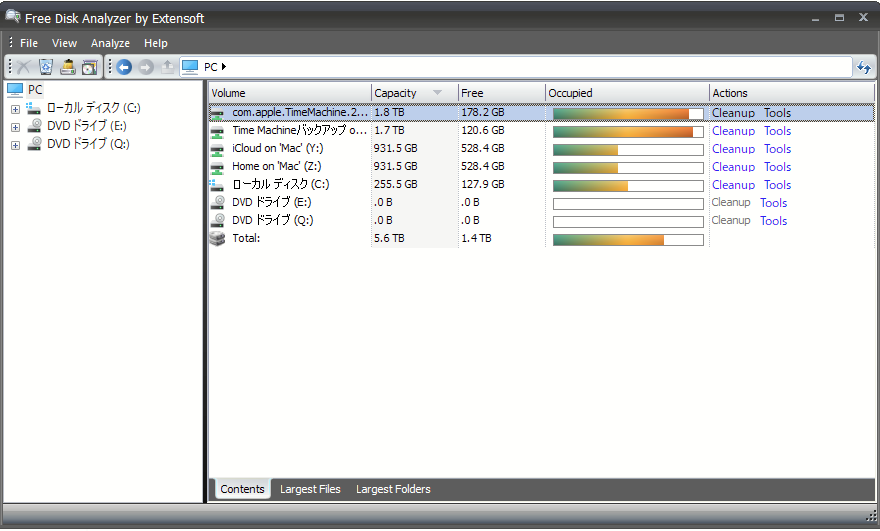Expand DVD ドライブ (E:) tree node
Screen dimensions: 880x531
point(15,127)
